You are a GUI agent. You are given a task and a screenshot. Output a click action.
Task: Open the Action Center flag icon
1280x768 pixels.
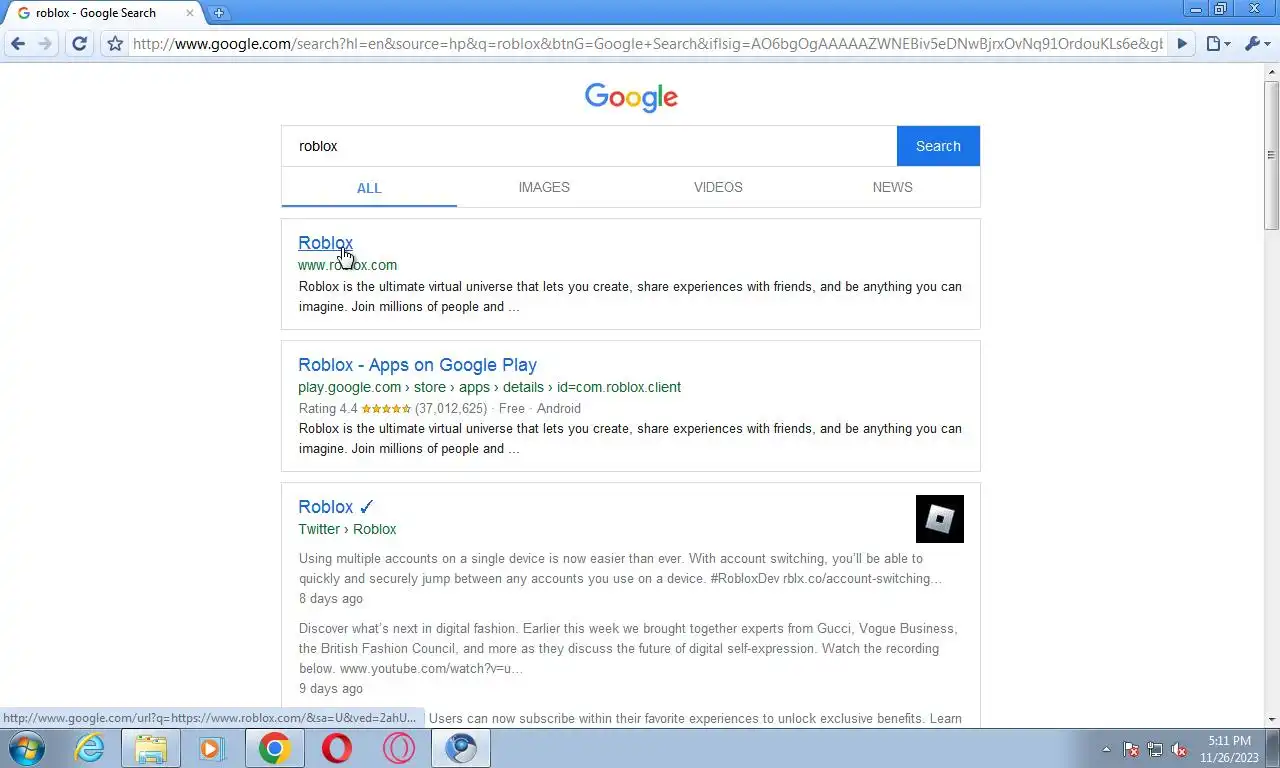[1131, 749]
